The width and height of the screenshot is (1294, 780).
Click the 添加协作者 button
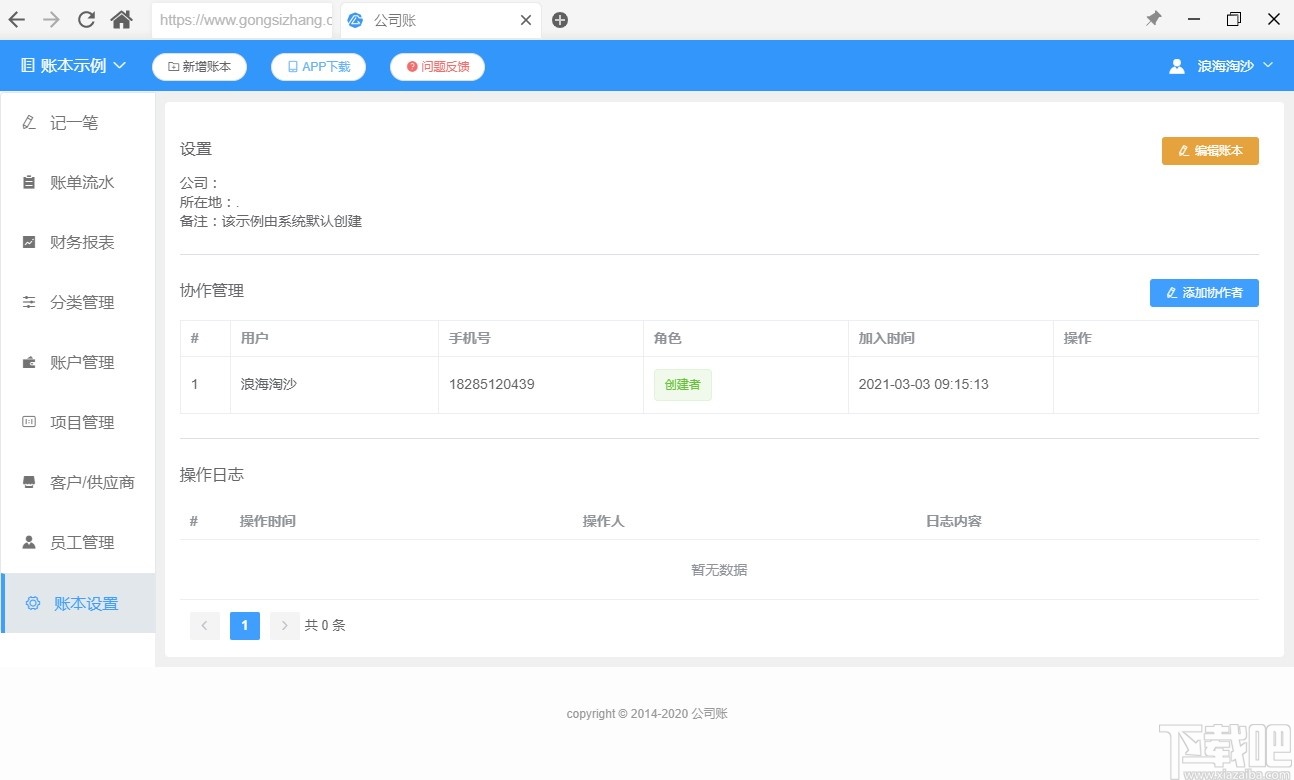(1204, 293)
